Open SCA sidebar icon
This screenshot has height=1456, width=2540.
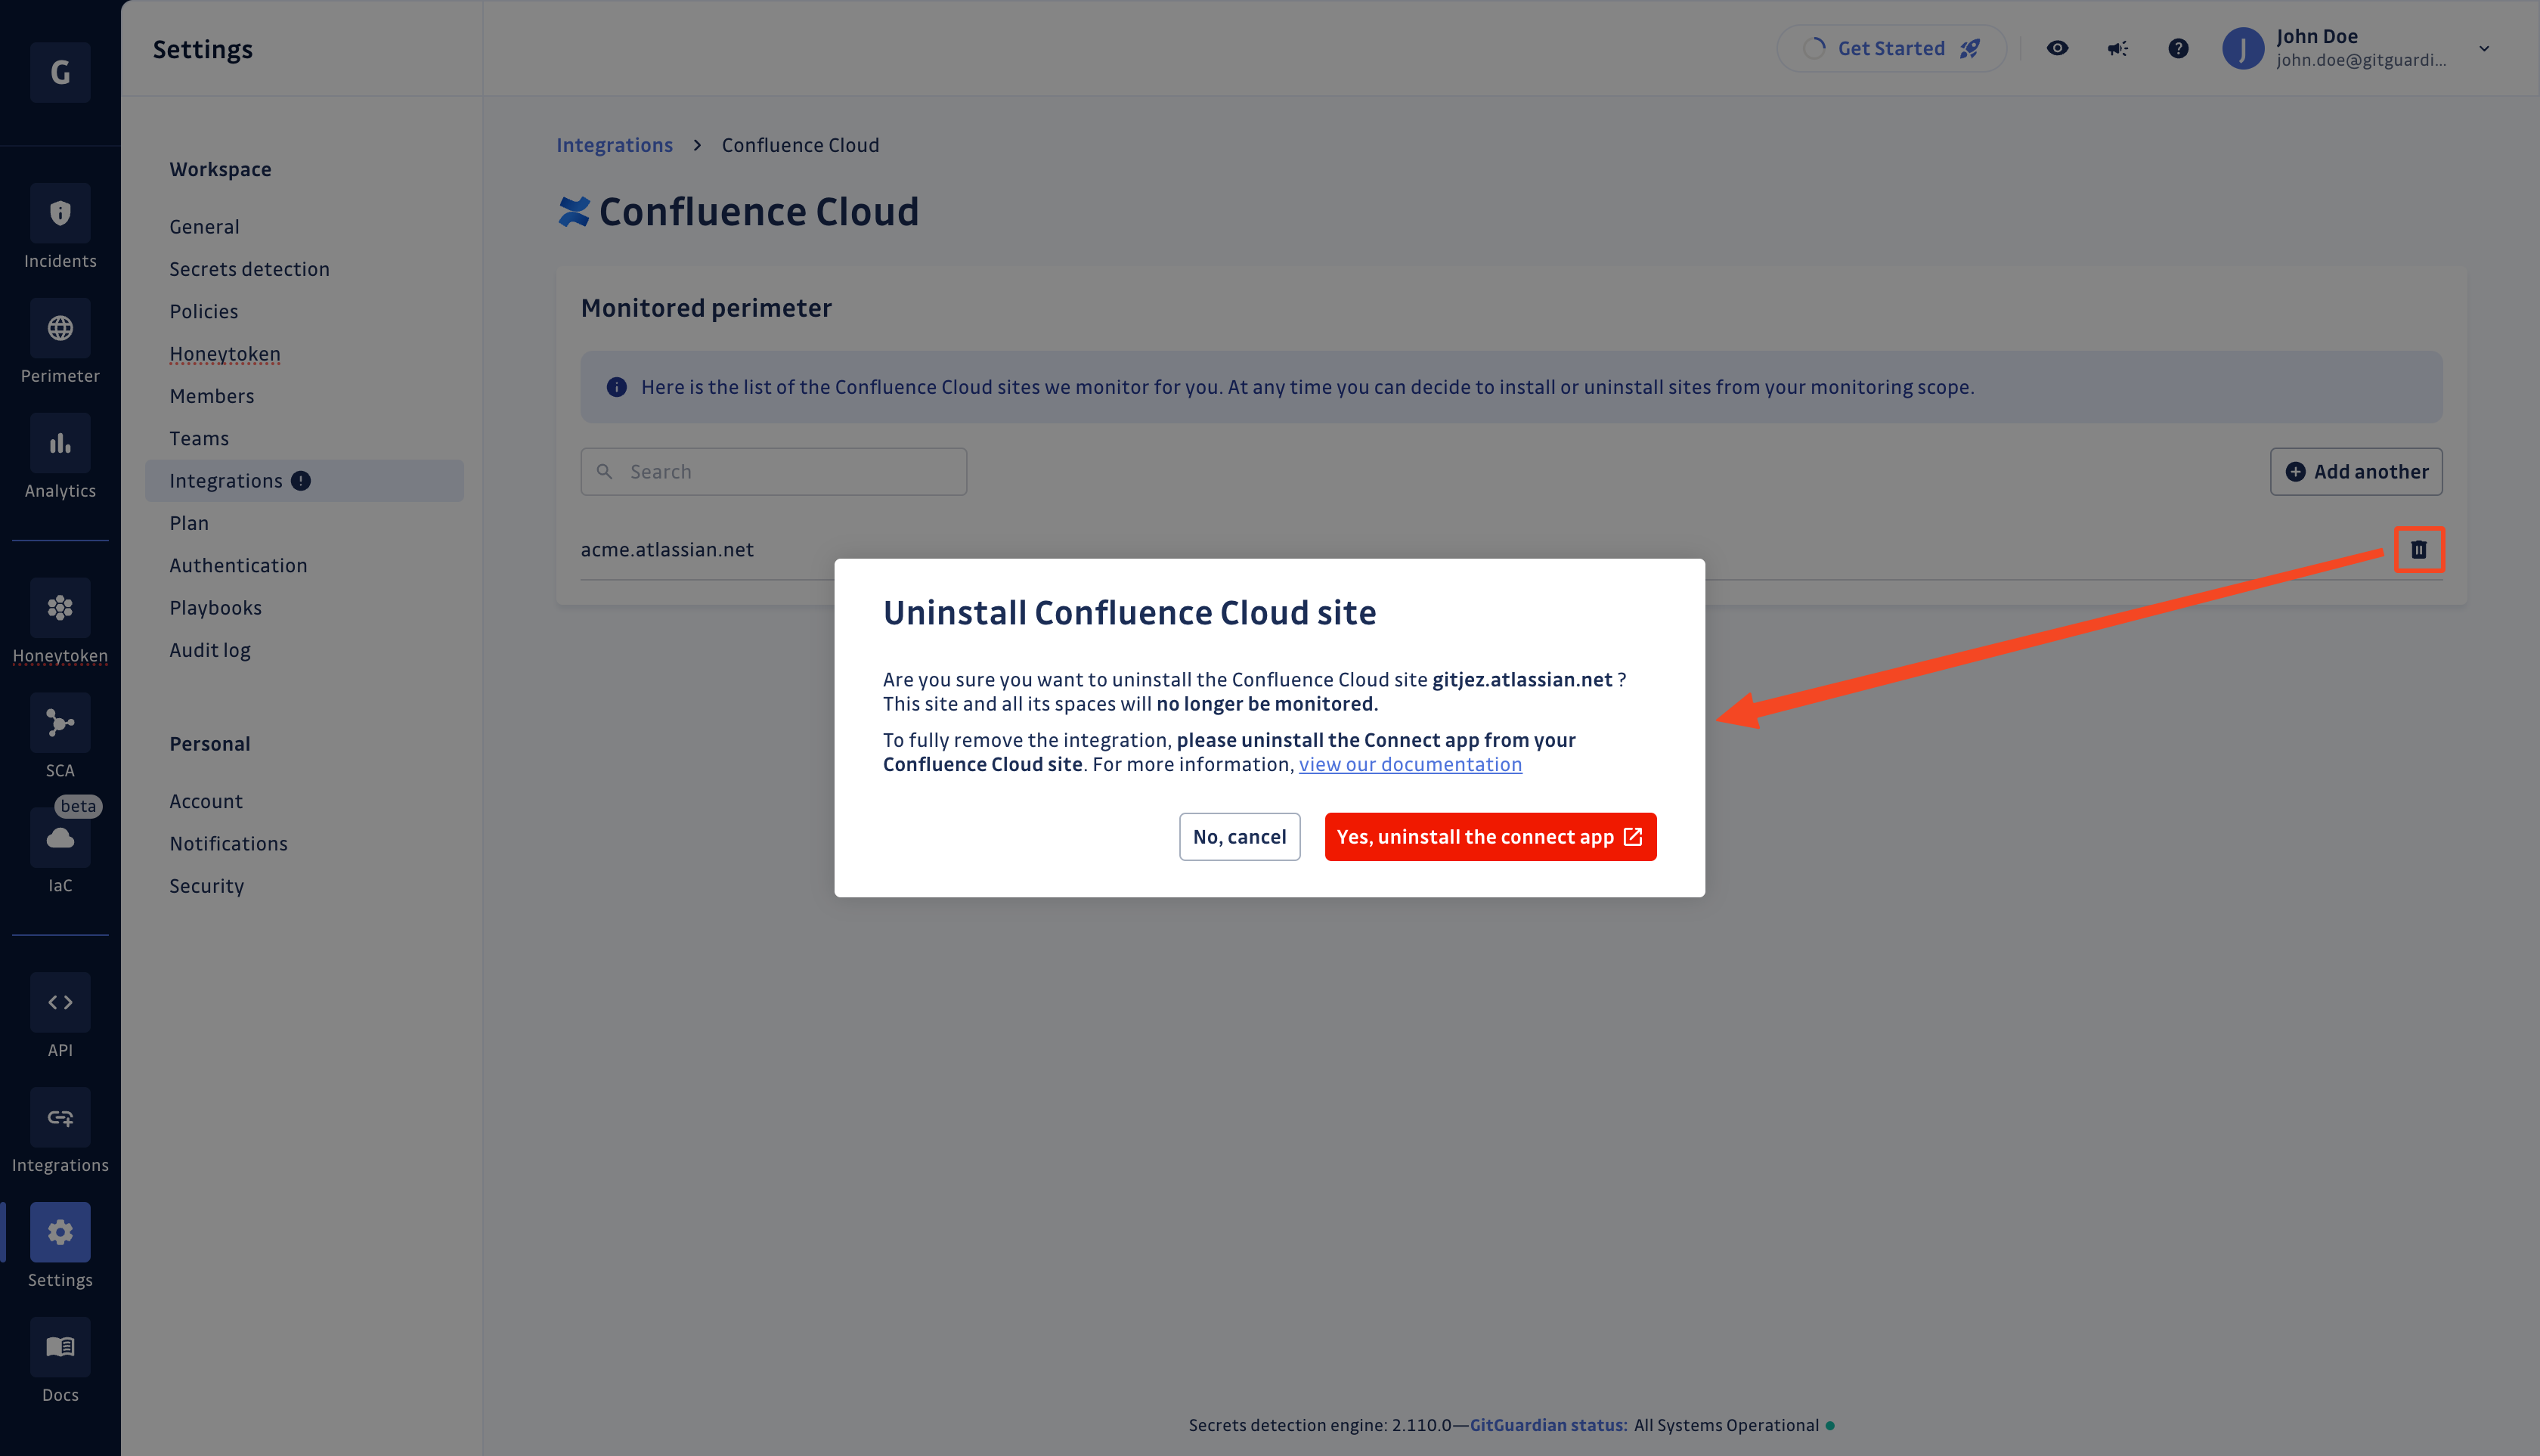[x=60, y=723]
